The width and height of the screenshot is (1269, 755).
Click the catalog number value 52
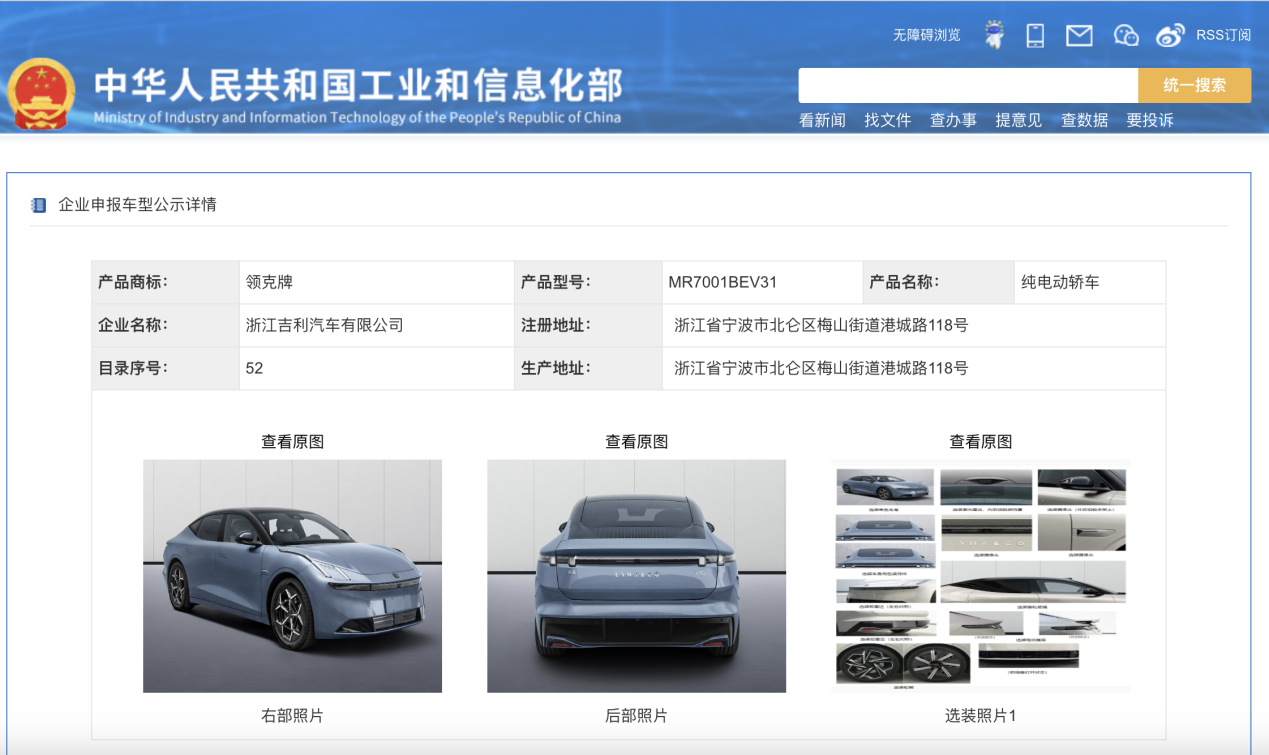(x=254, y=368)
